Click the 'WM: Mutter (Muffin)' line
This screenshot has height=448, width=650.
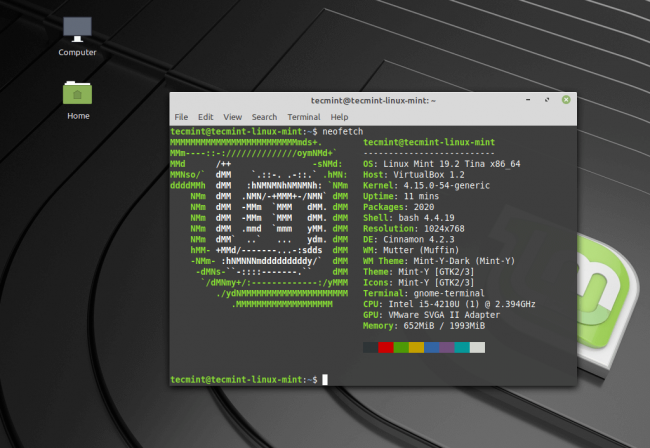click(x=411, y=250)
